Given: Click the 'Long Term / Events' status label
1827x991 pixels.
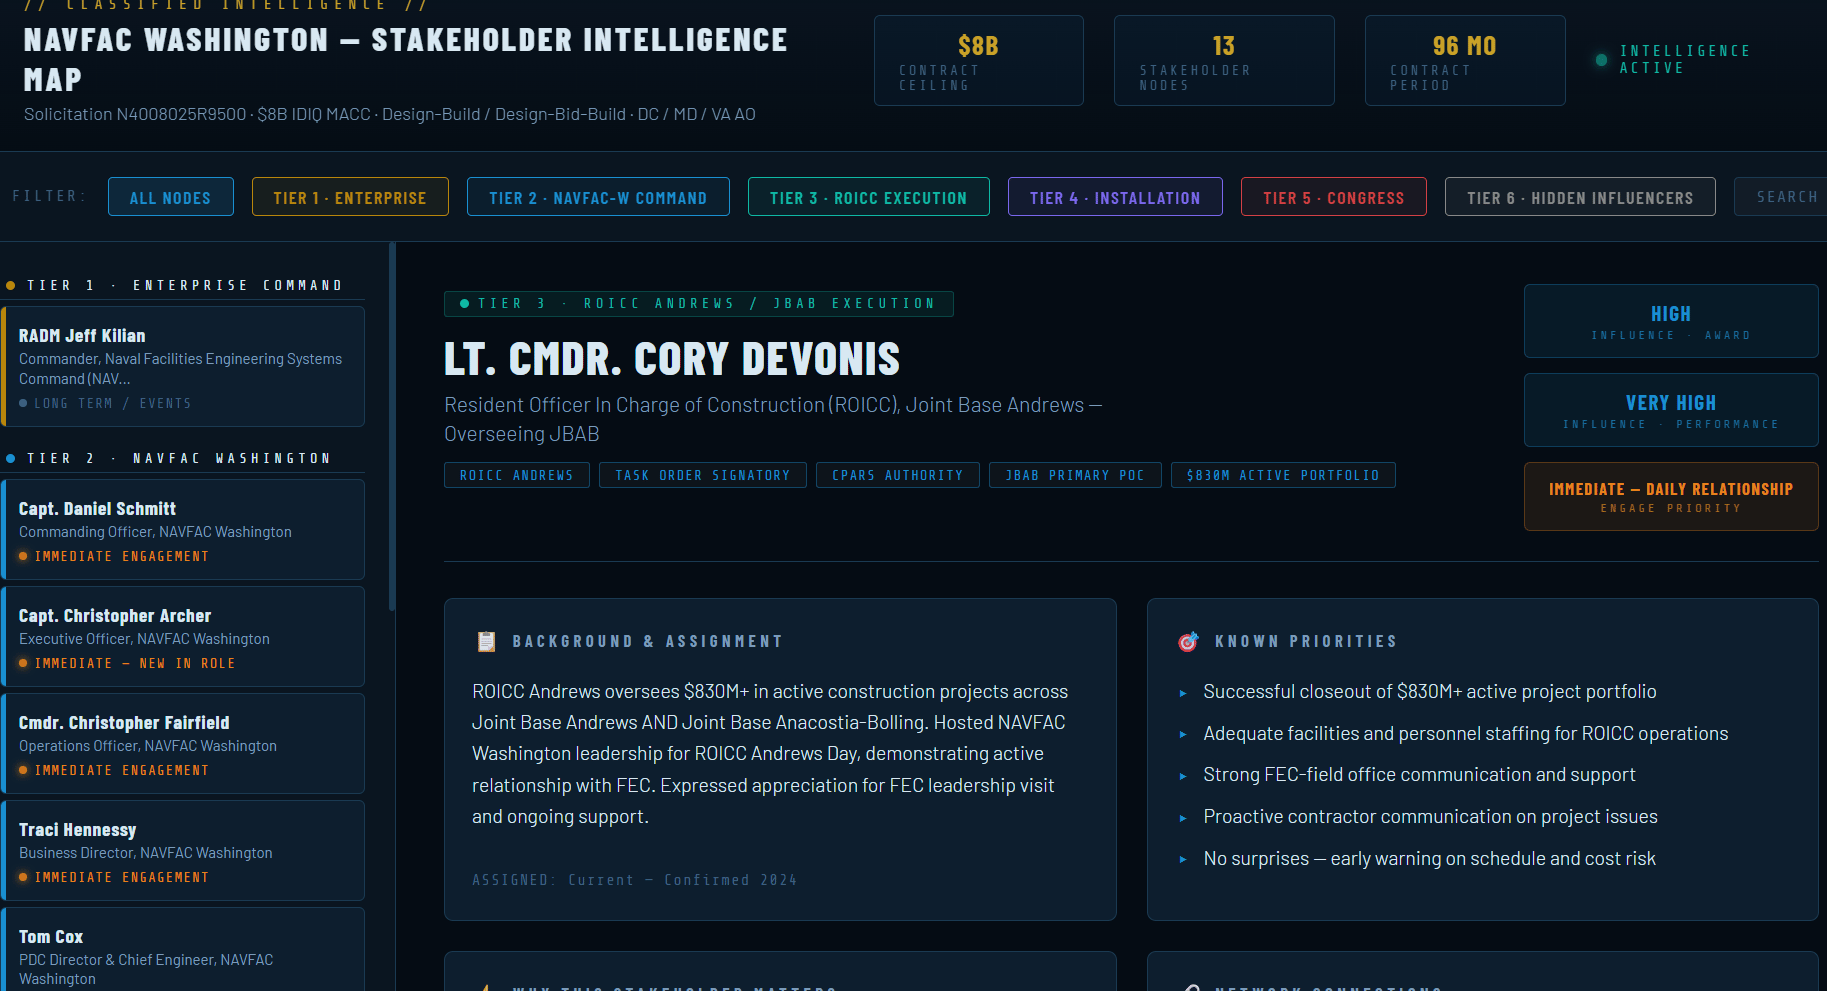Looking at the screenshot, I should coord(112,403).
